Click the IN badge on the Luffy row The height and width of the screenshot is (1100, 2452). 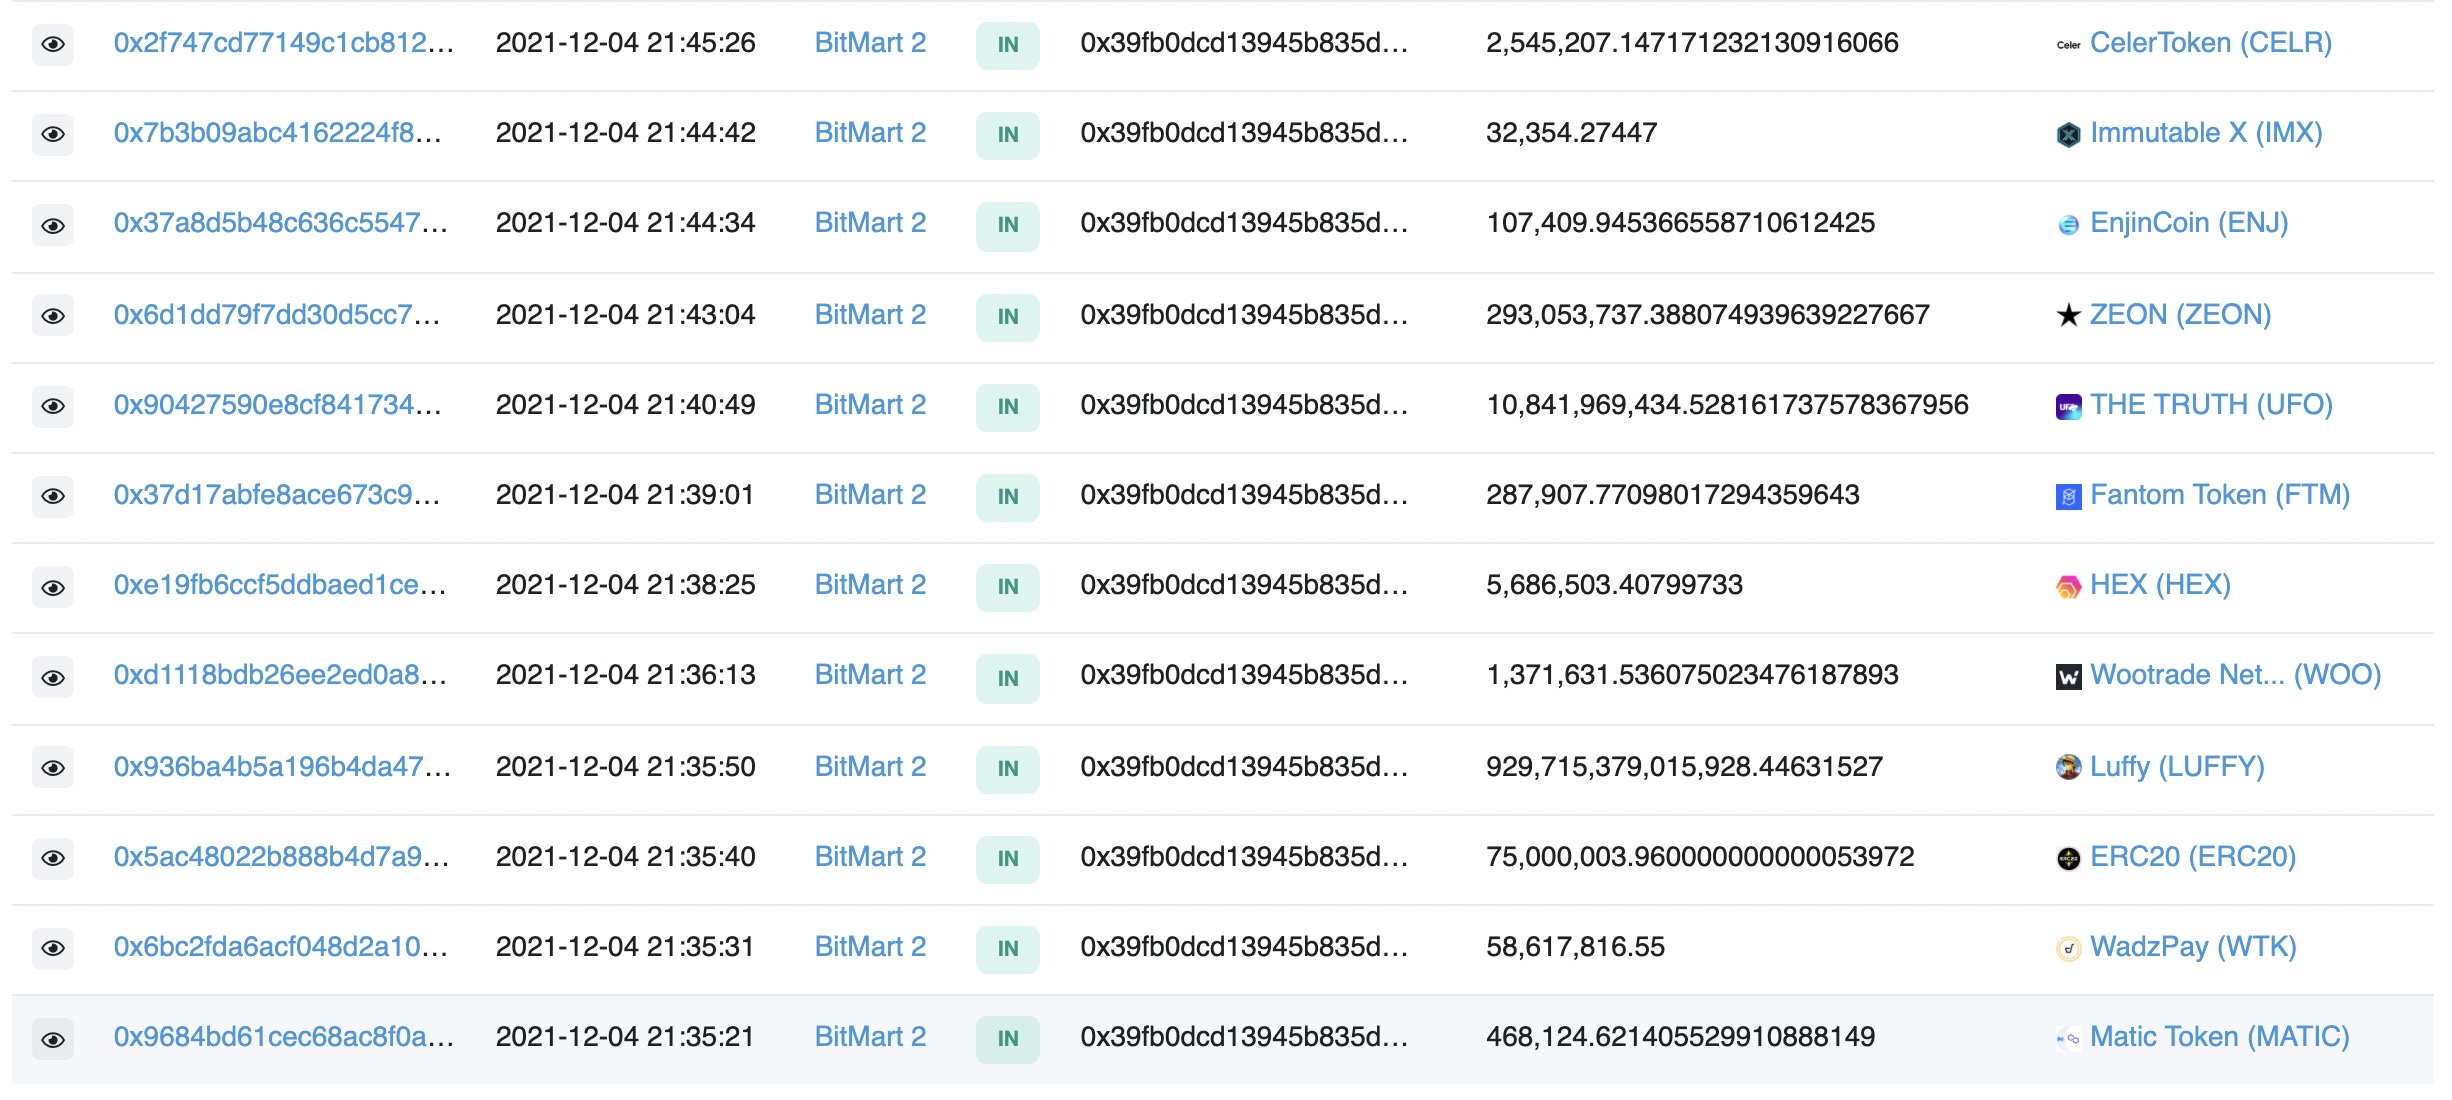(1008, 769)
